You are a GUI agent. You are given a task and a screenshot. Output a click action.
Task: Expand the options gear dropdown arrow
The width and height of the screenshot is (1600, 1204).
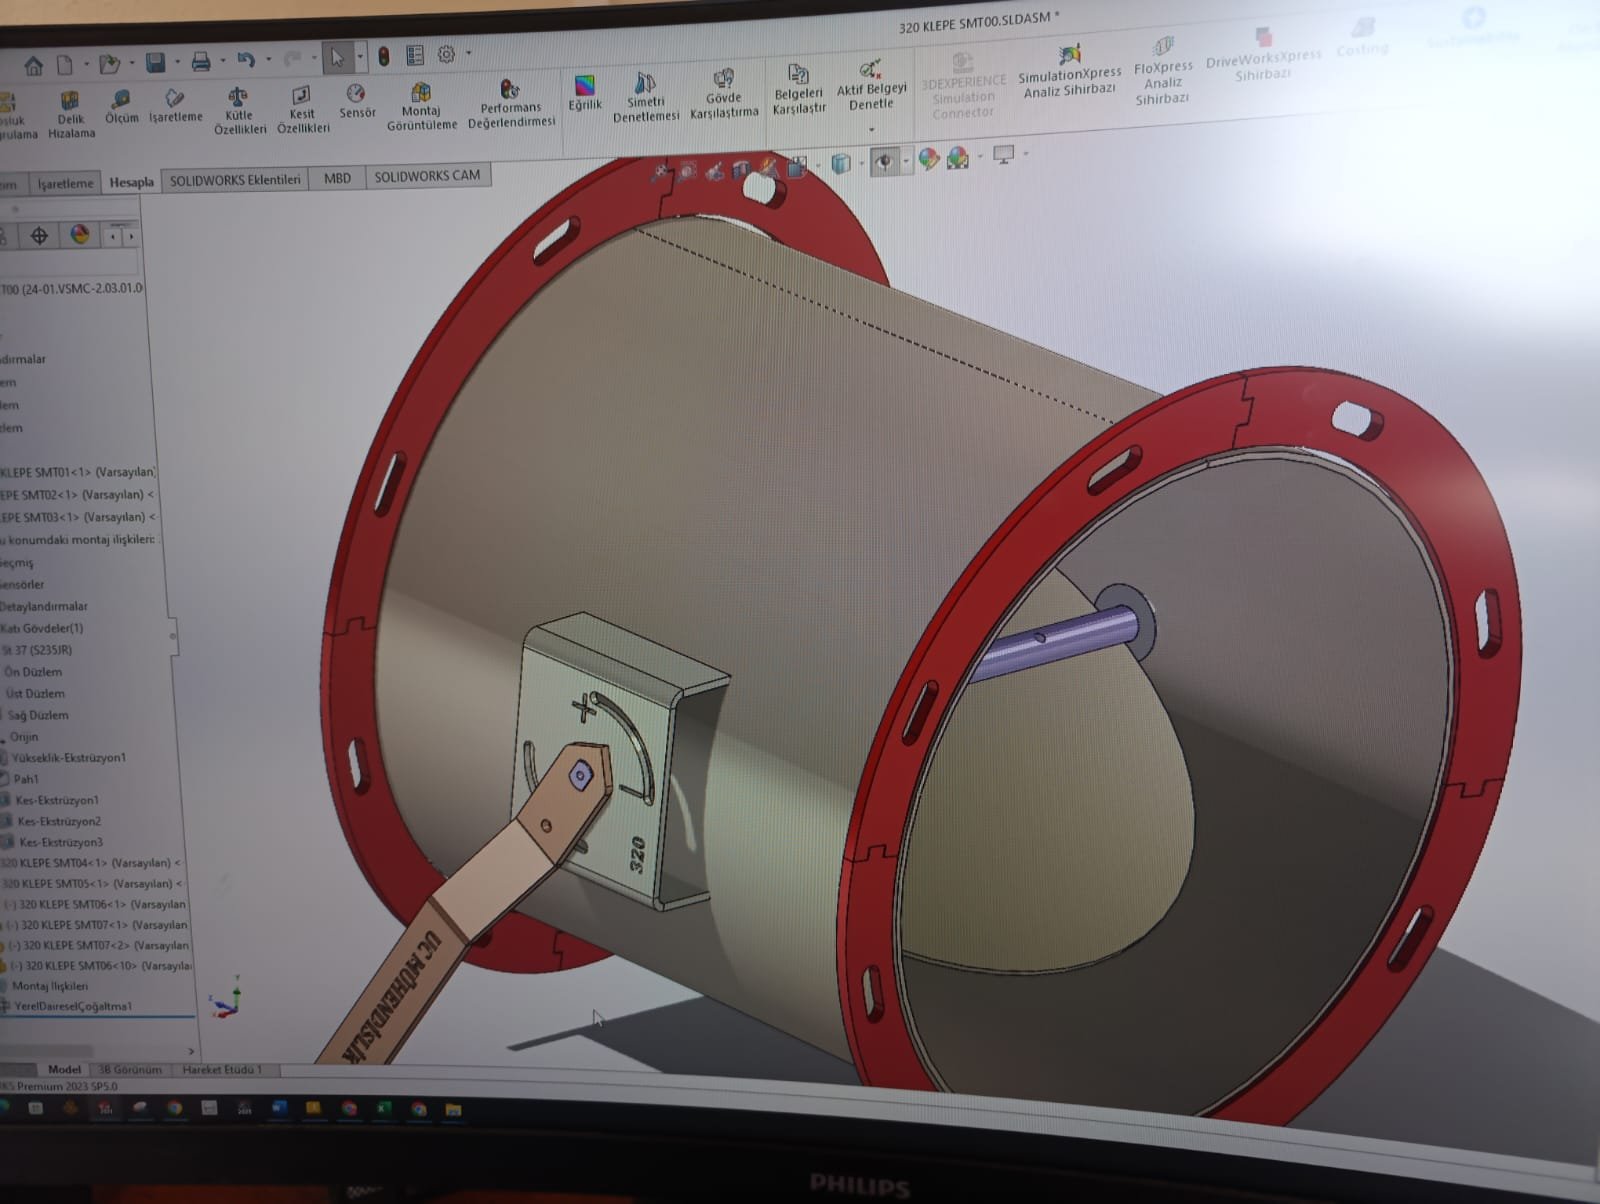pos(468,54)
